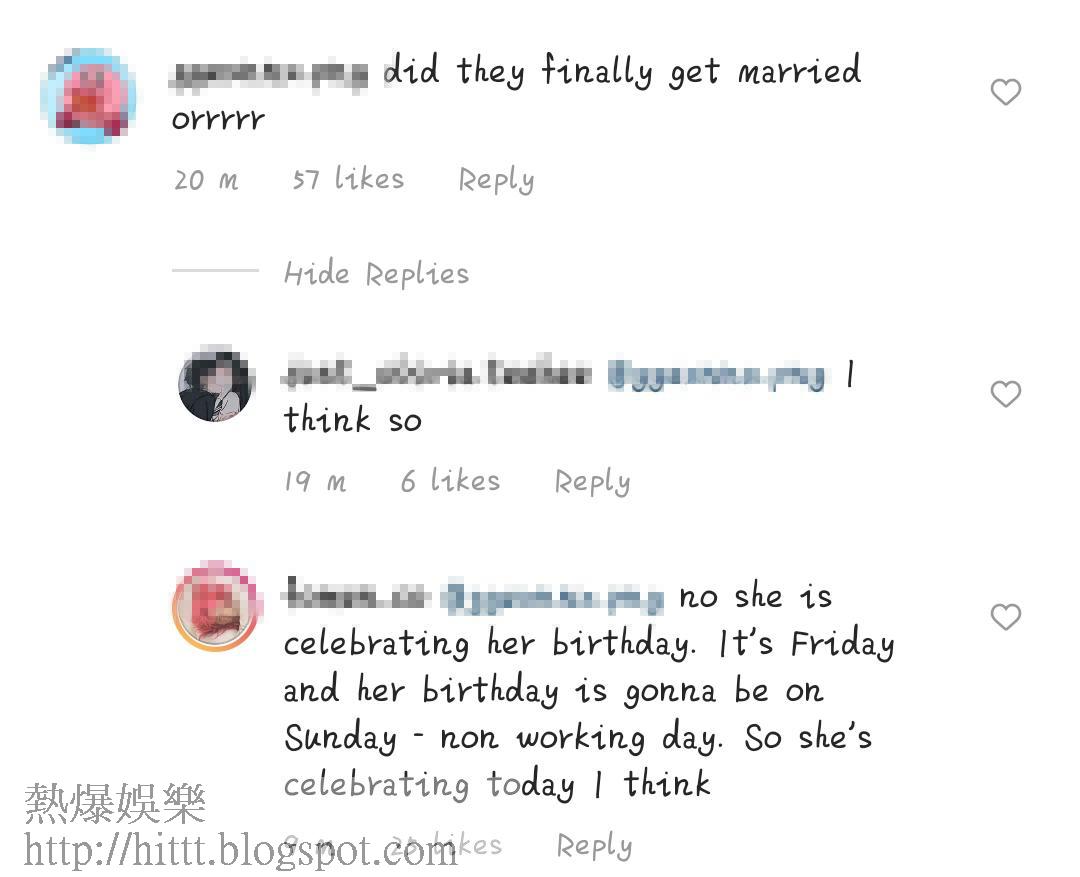1080x877 pixels.
Task: View the 6 likes list
Action: coord(450,480)
